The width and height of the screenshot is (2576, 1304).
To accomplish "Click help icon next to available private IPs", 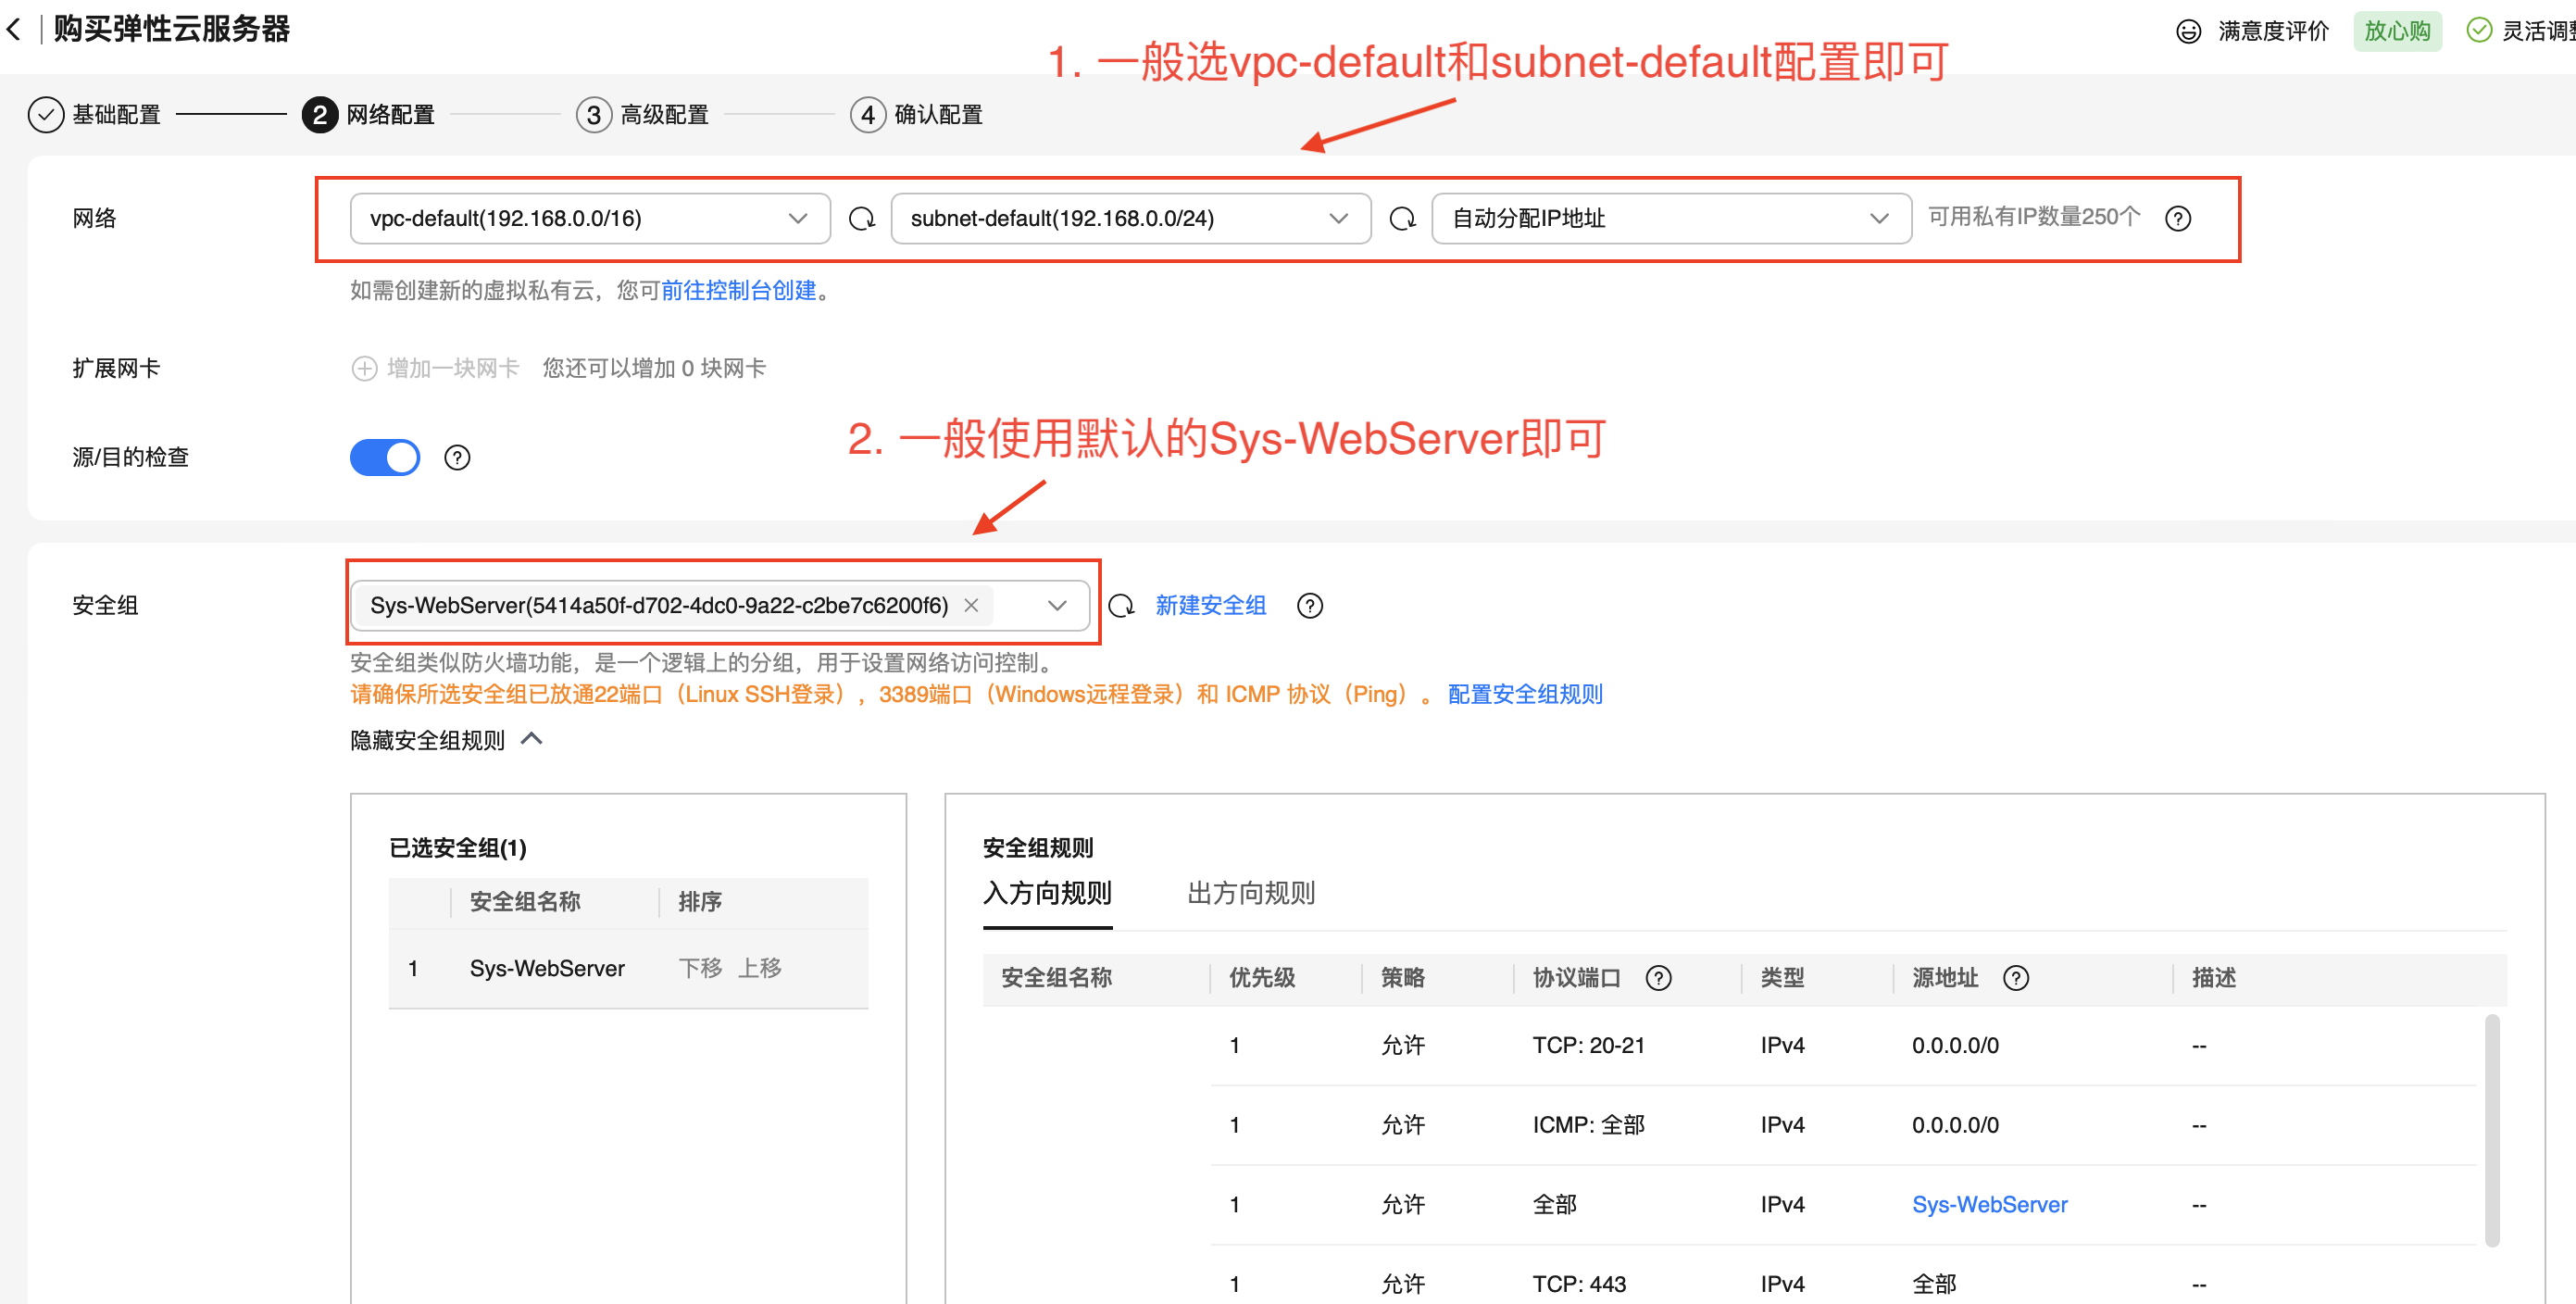I will (2177, 219).
